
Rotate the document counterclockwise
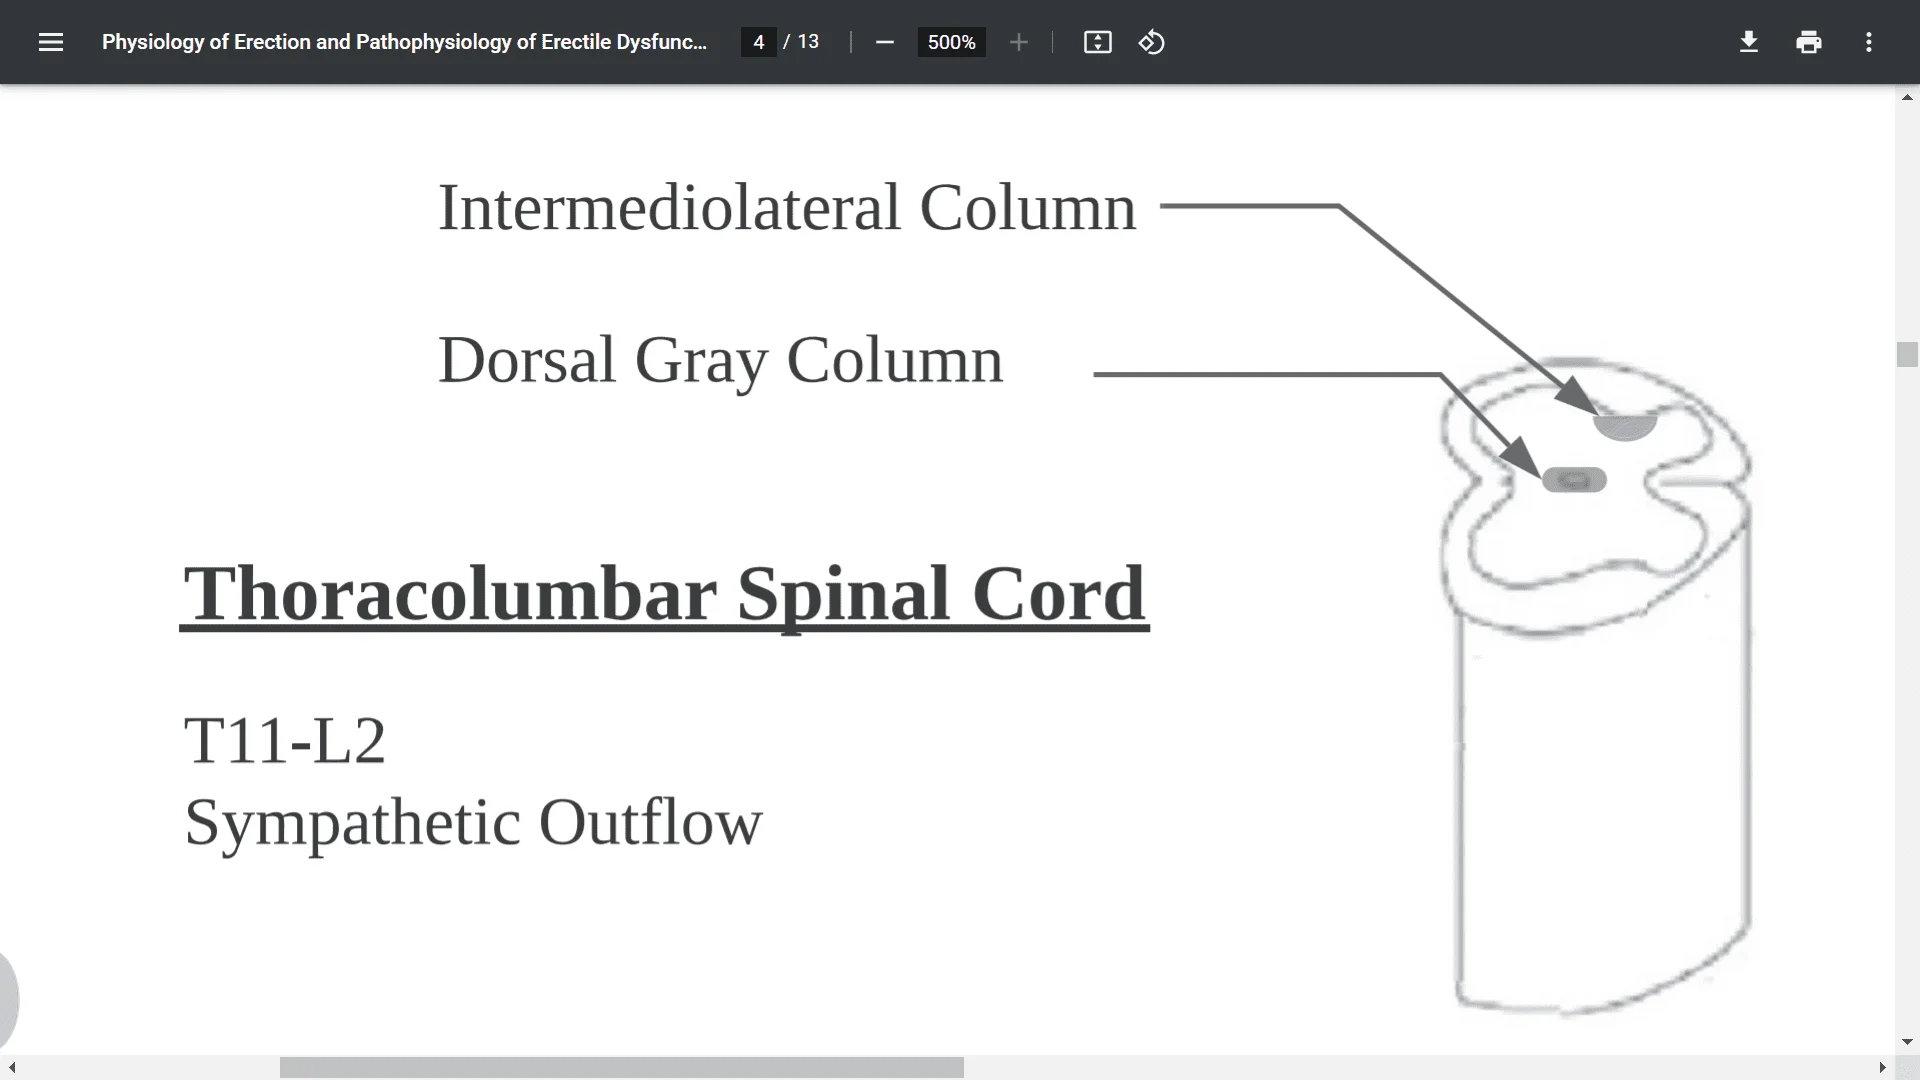click(x=1151, y=42)
